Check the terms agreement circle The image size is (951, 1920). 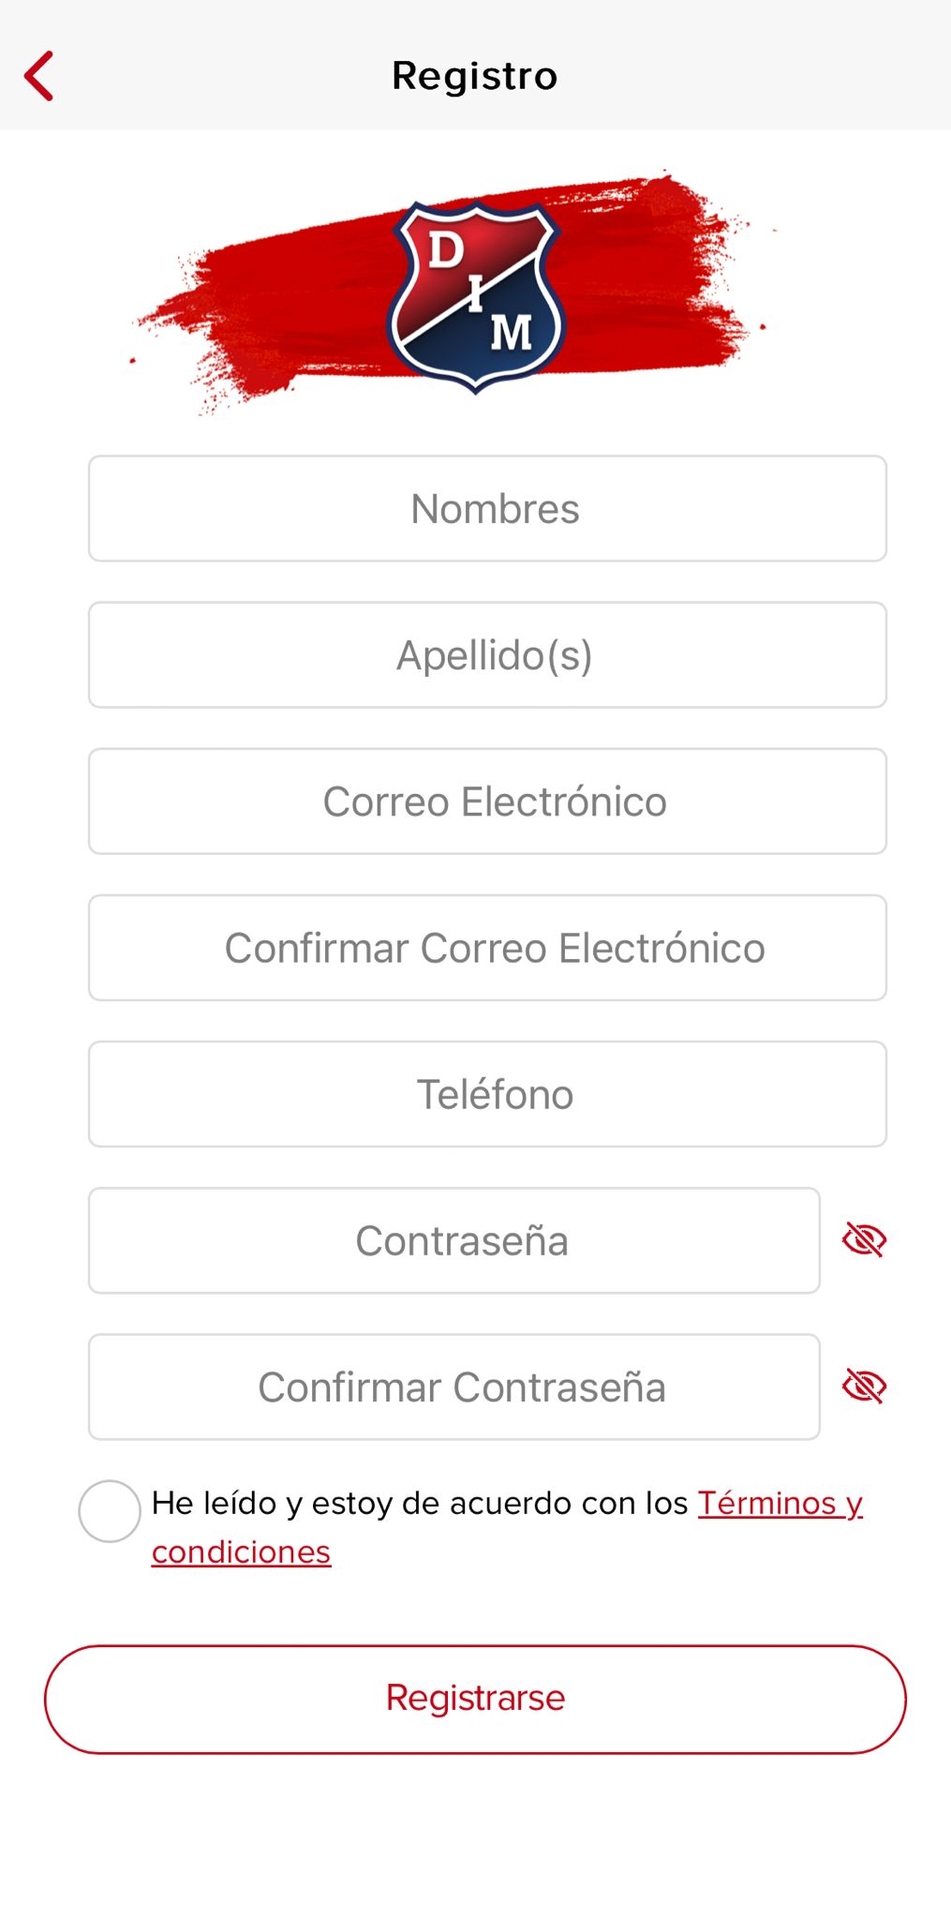110,1510
